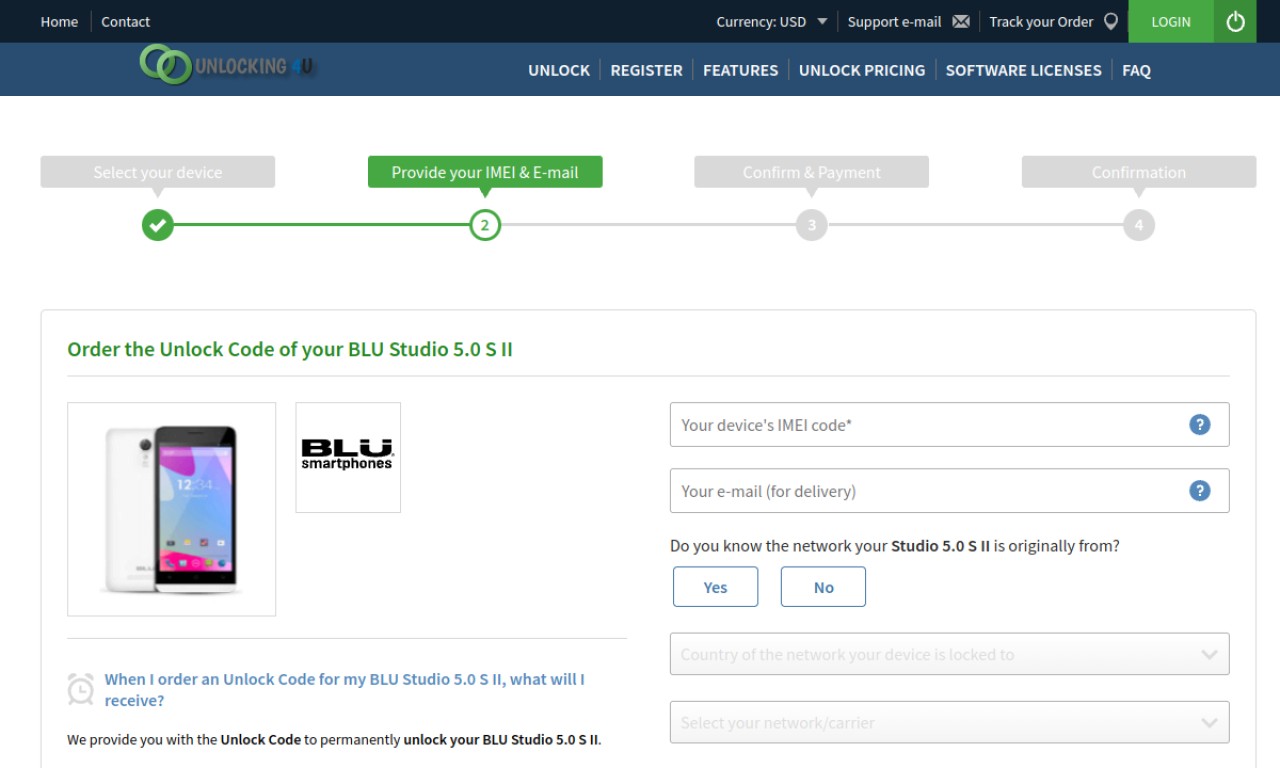Click the step 2 circle indicator
Image resolution: width=1280 pixels, height=768 pixels.
coord(485,225)
